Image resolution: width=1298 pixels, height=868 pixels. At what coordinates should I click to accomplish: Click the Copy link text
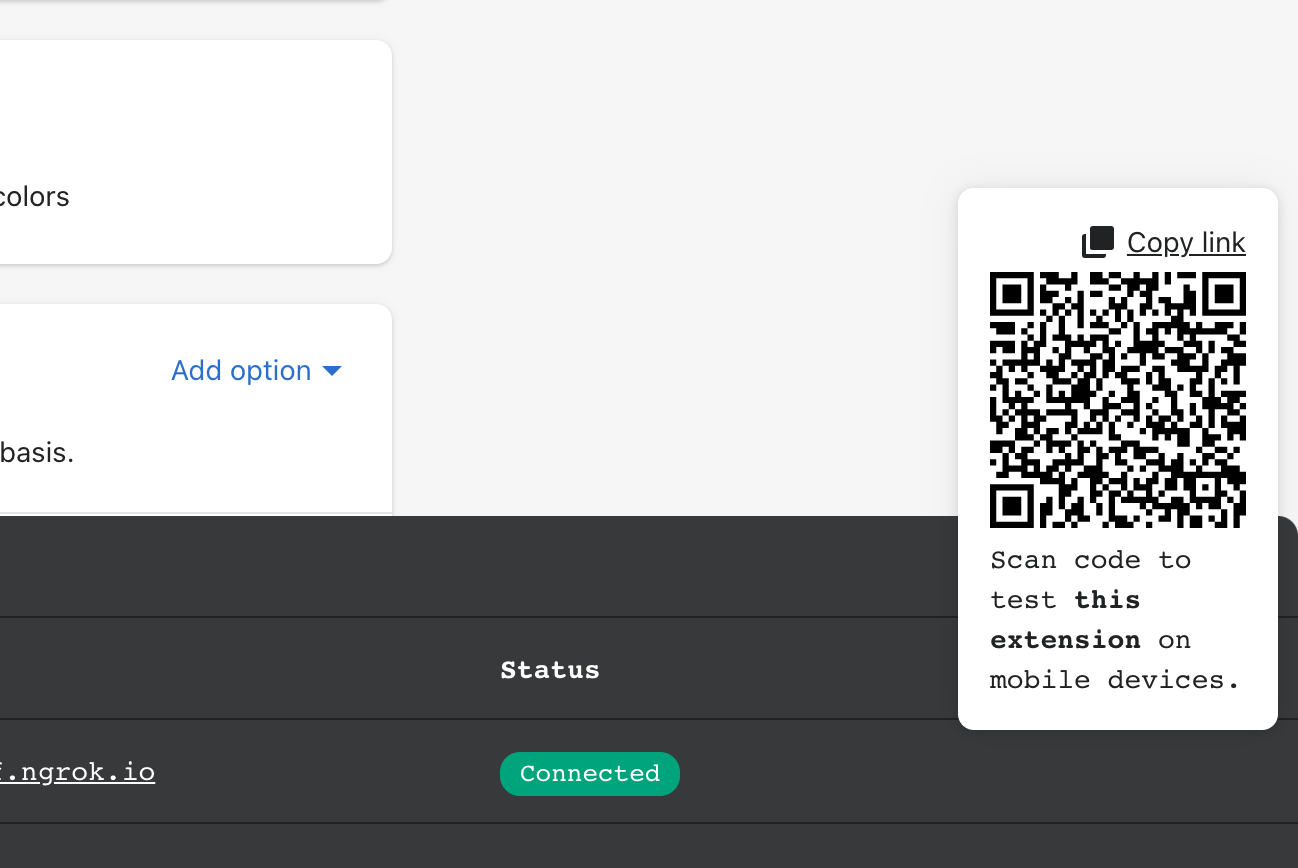click(1186, 243)
